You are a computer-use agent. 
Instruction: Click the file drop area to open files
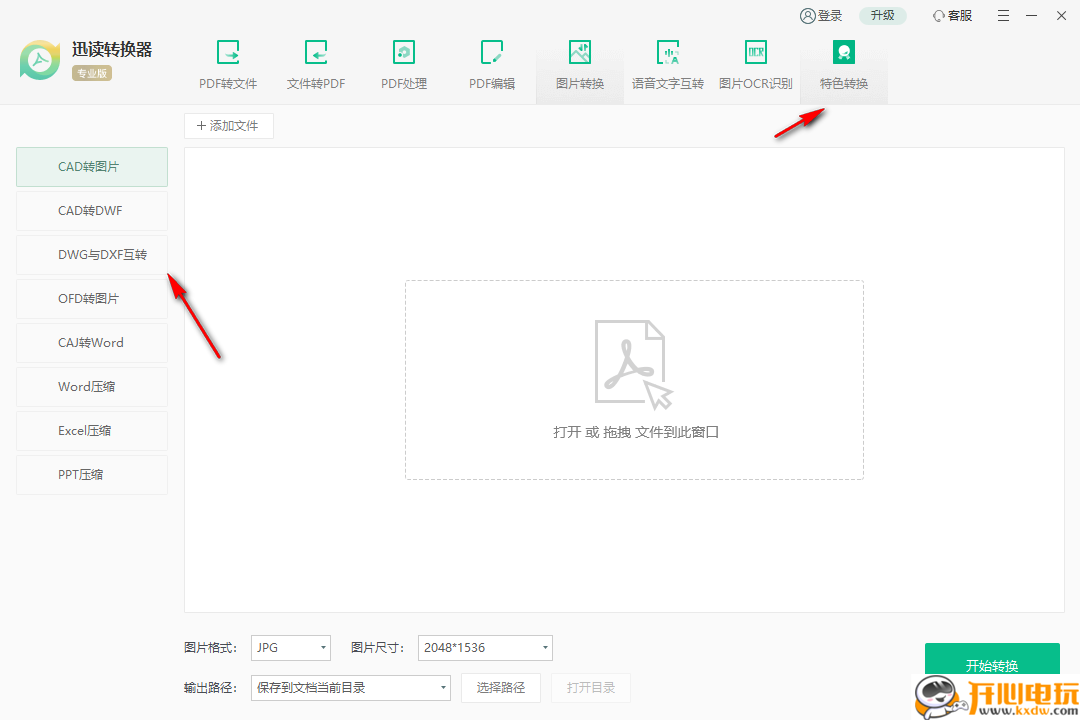[633, 380]
